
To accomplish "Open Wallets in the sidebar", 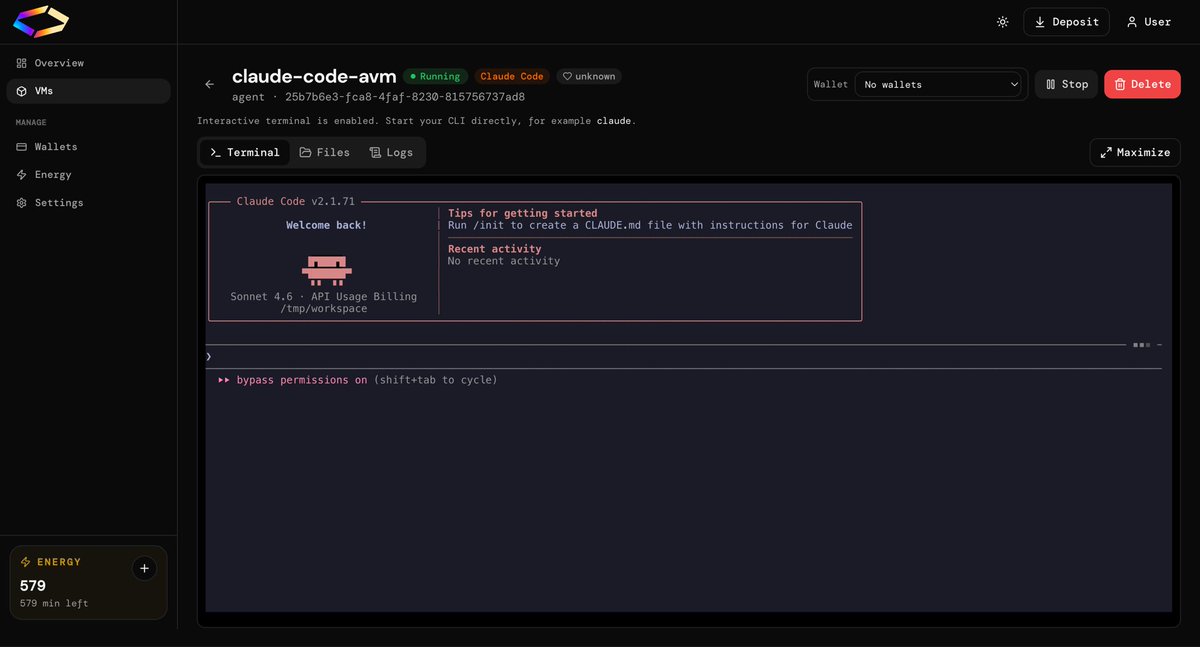I will coord(88,147).
